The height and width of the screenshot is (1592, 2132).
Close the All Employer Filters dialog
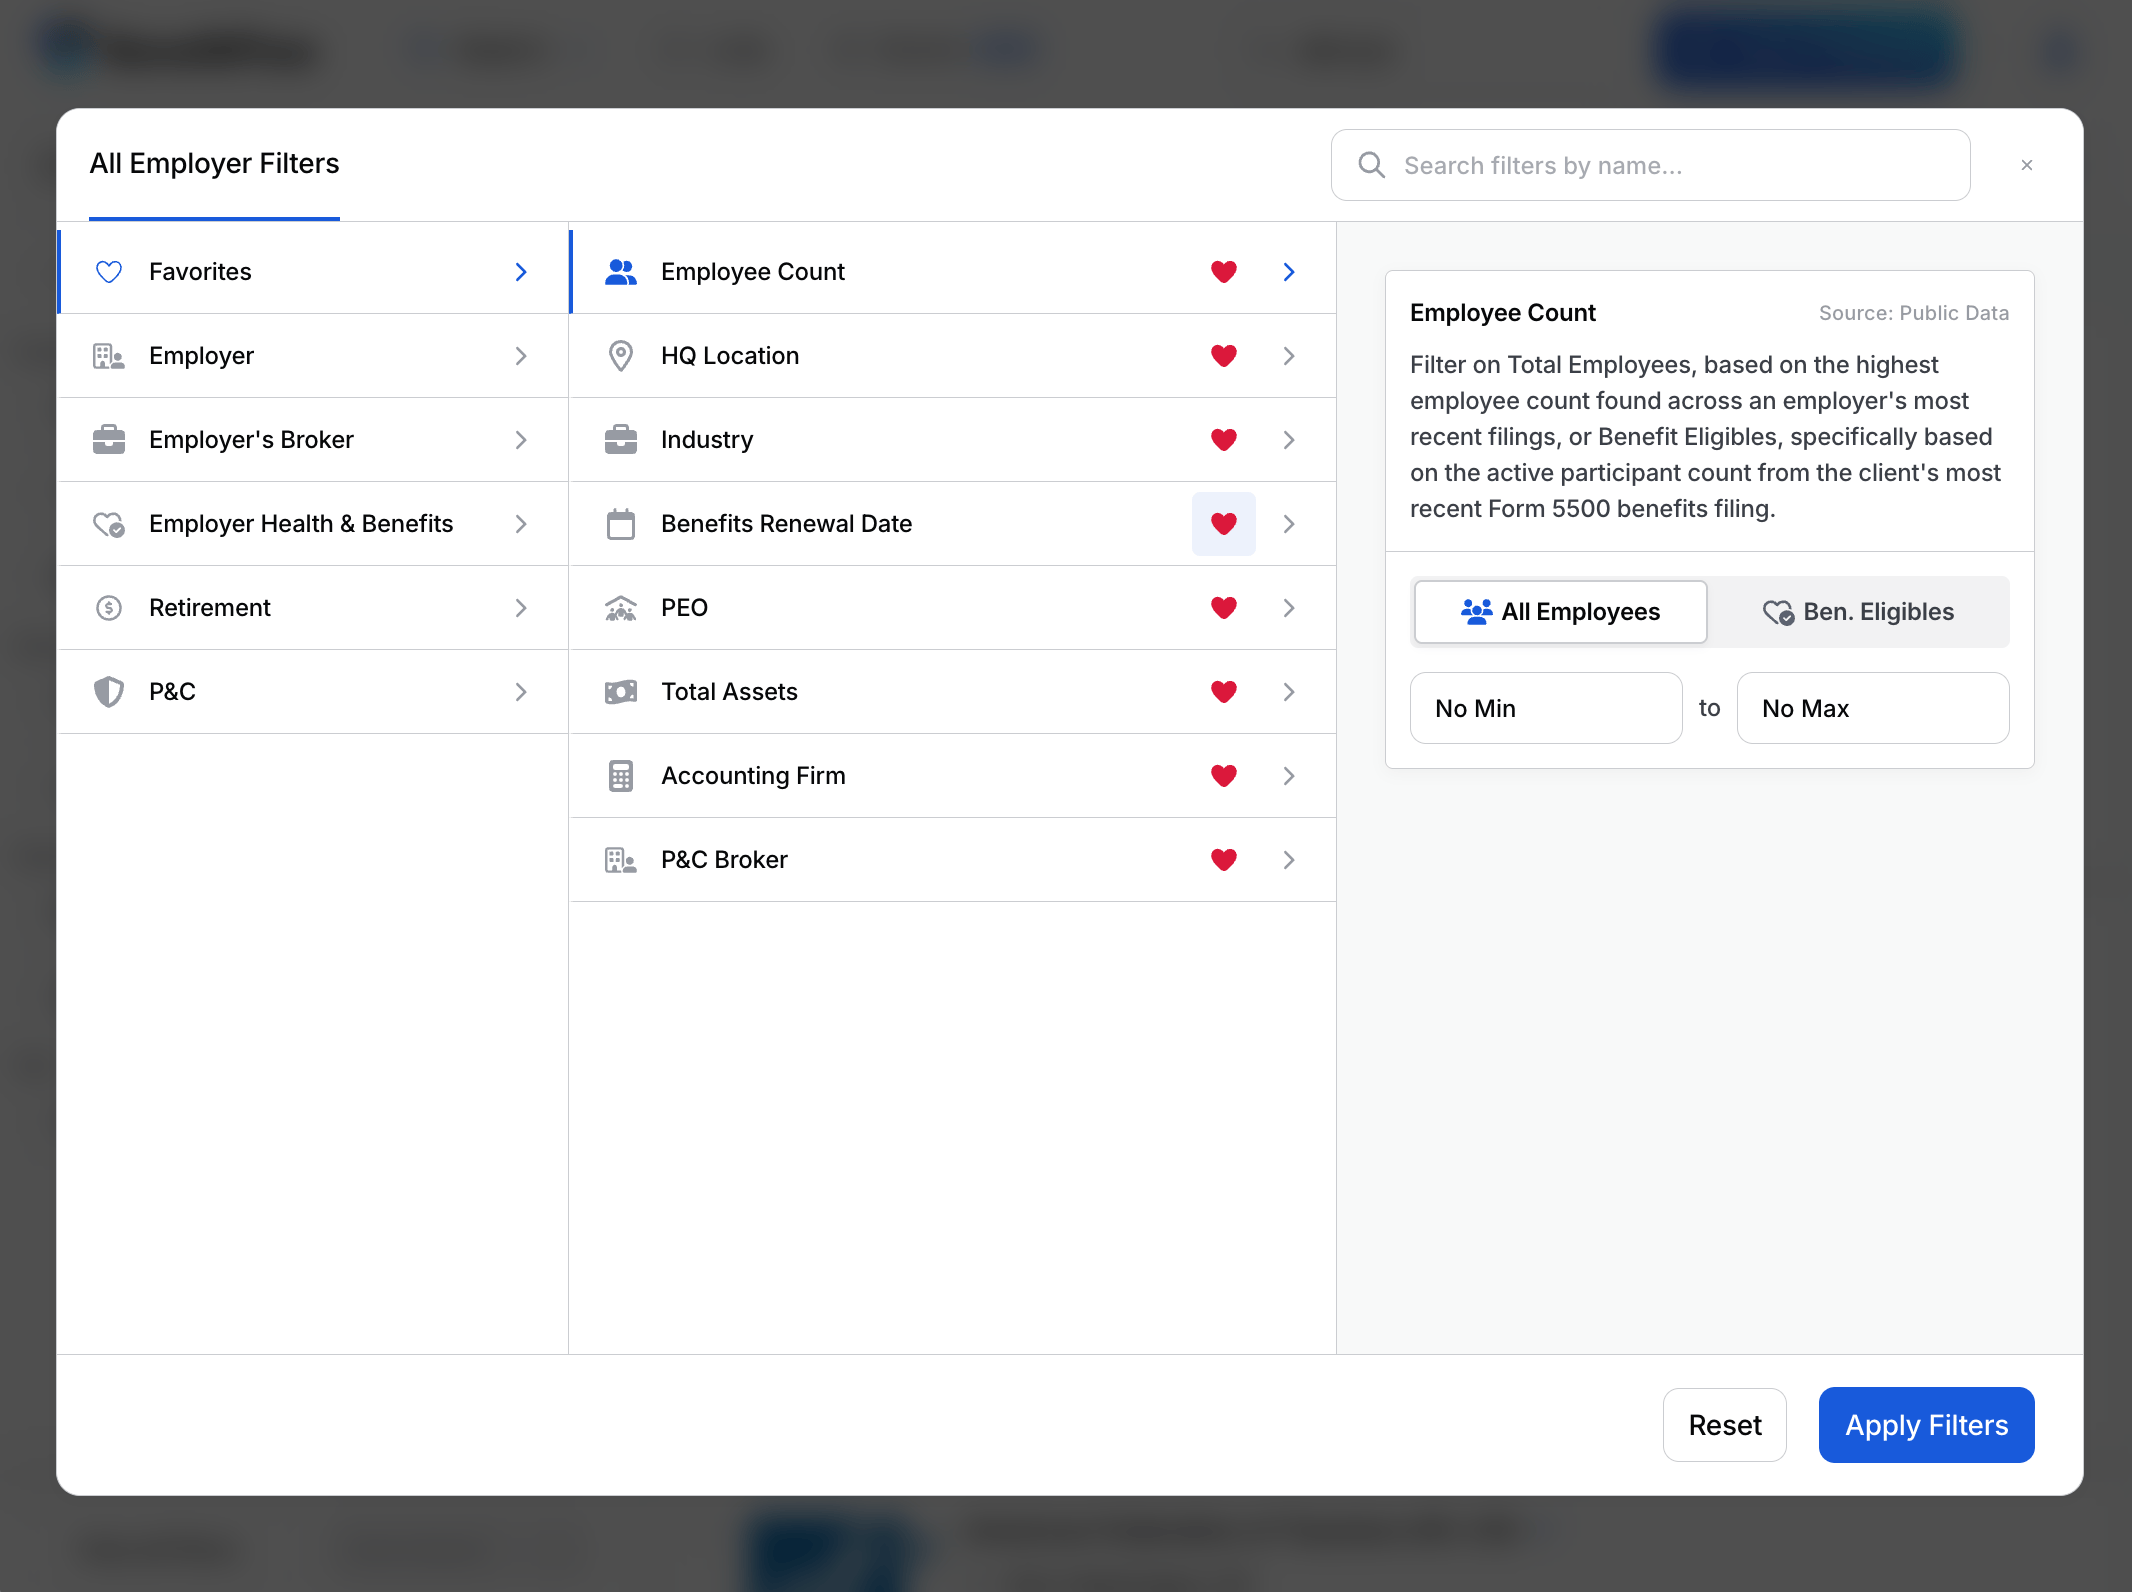pyautogui.click(x=2027, y=165)
